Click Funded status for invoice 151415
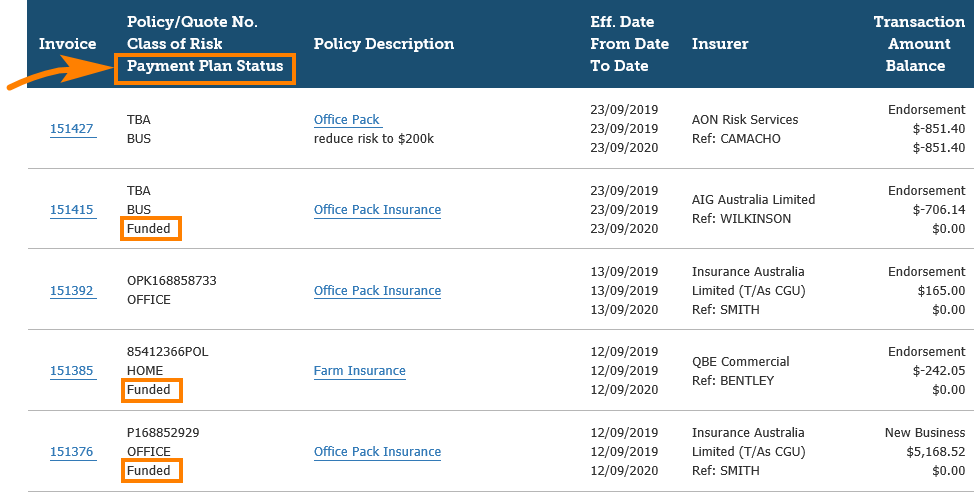974x493 pixels. pos(148,229)
